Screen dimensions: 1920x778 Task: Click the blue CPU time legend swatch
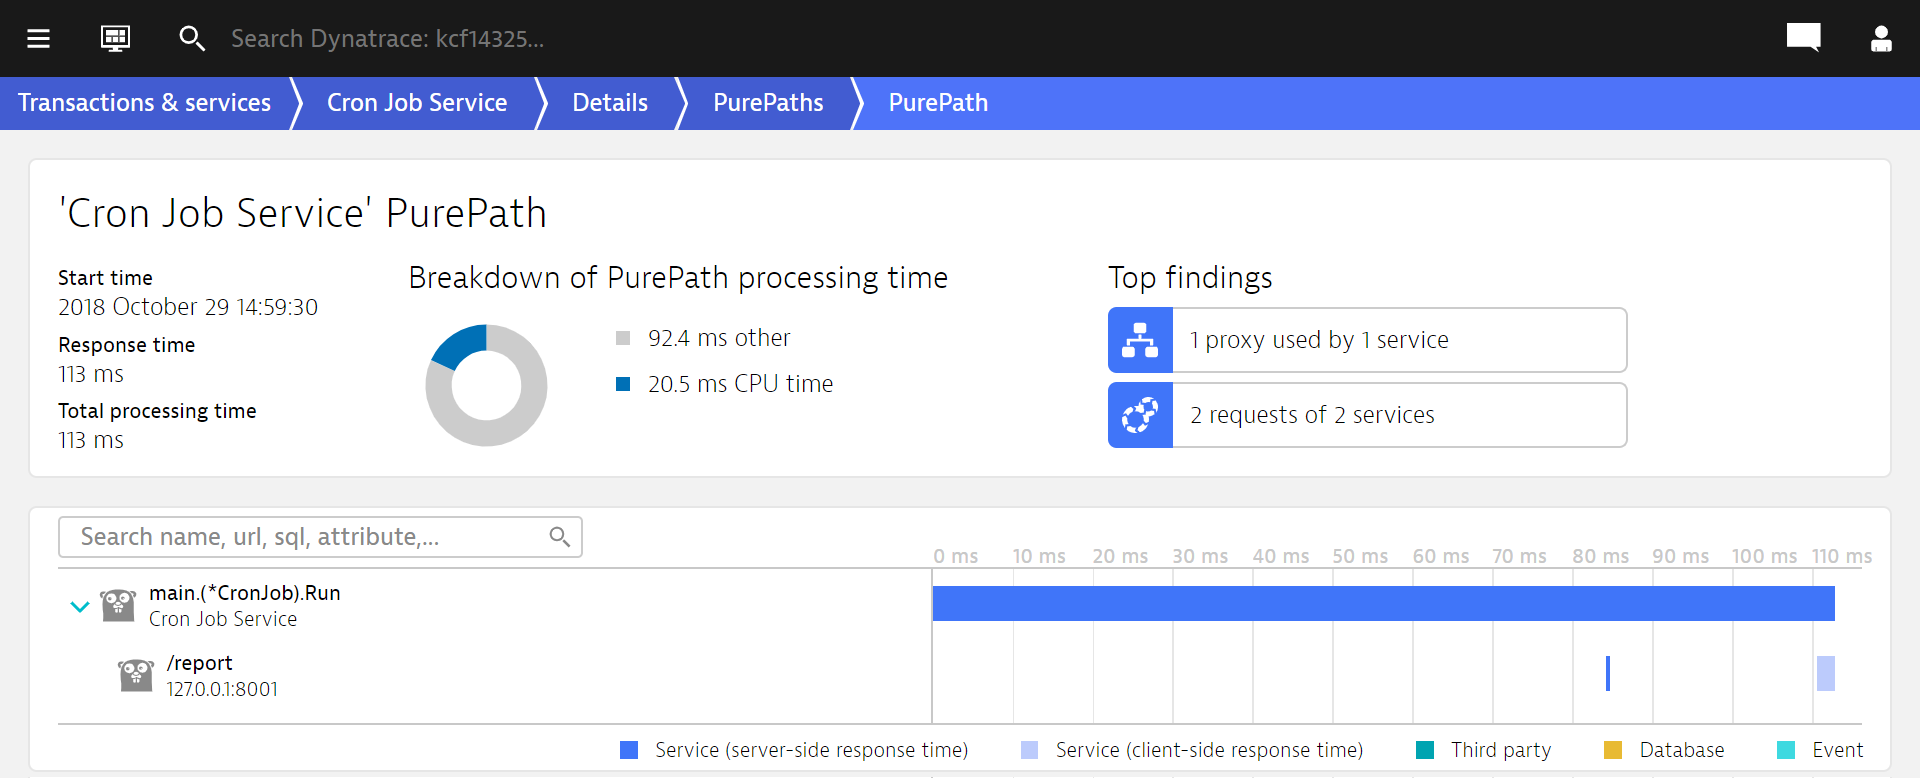pyautogui.click(x=623, y=384)
